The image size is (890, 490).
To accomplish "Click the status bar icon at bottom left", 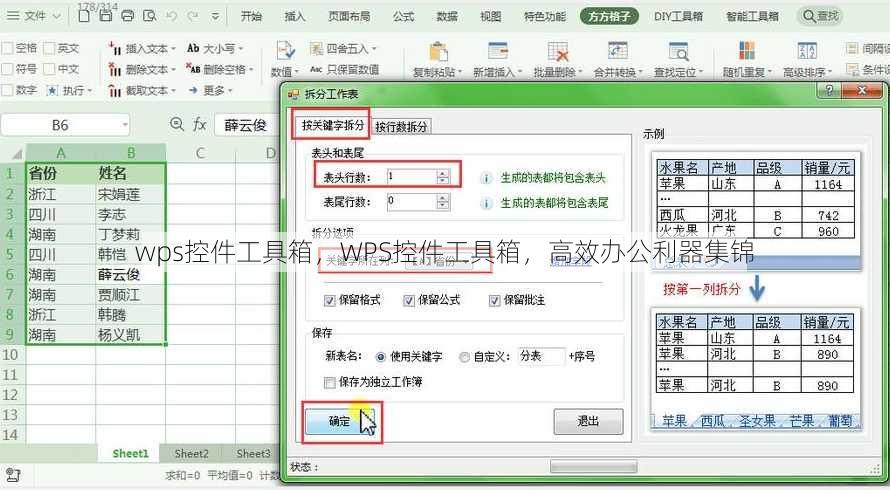I will tap(12, 474).
